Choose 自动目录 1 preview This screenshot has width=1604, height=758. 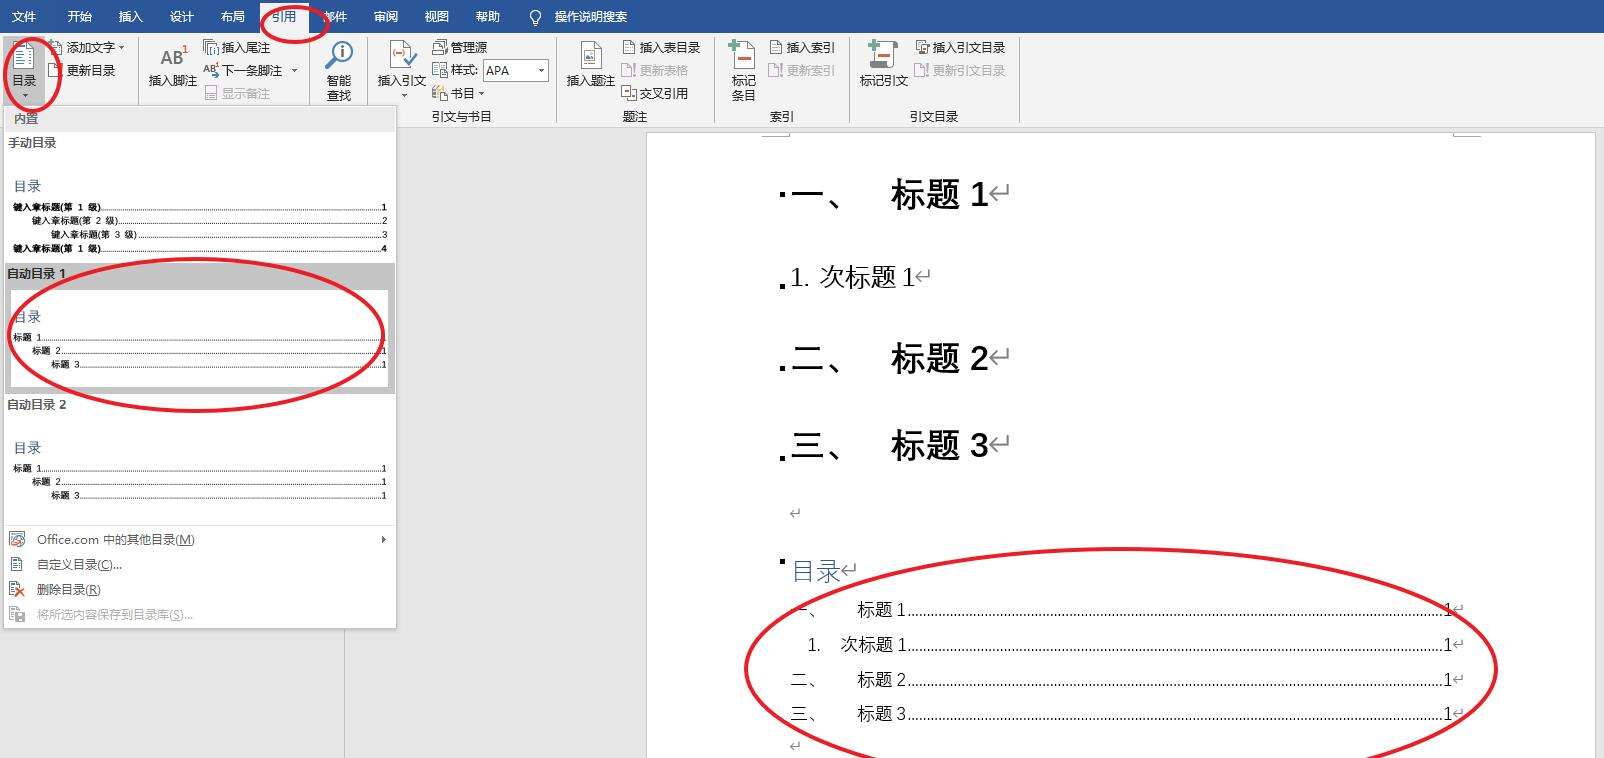point(200,328)
